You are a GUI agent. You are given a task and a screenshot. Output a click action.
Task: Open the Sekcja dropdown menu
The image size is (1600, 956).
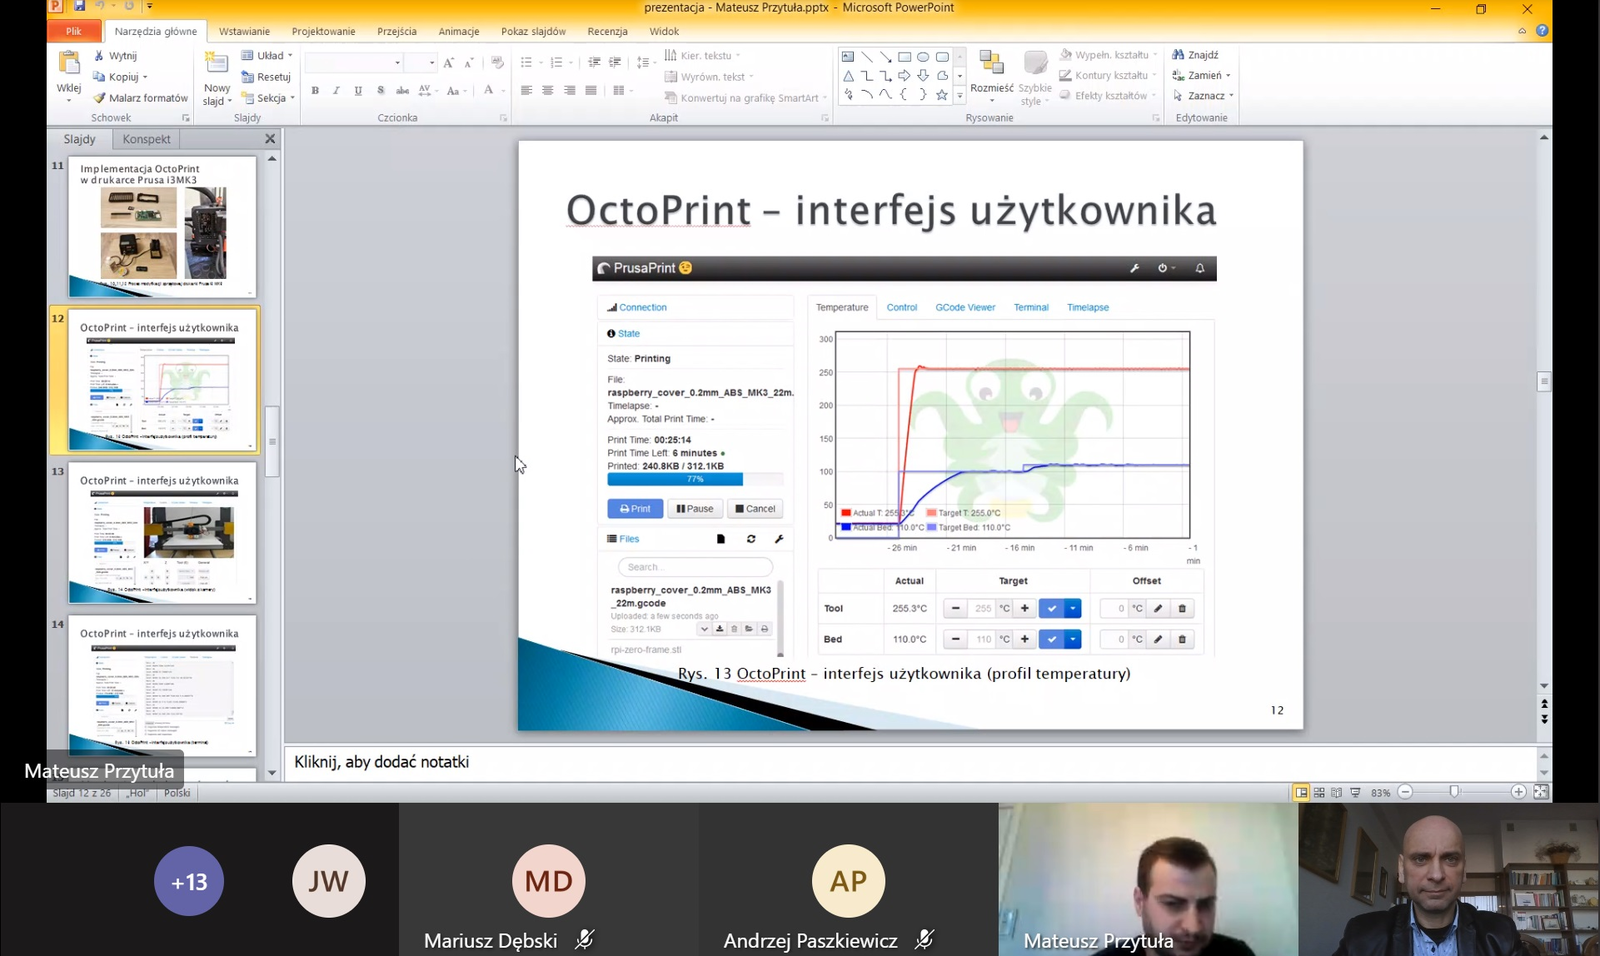point(268,98)
